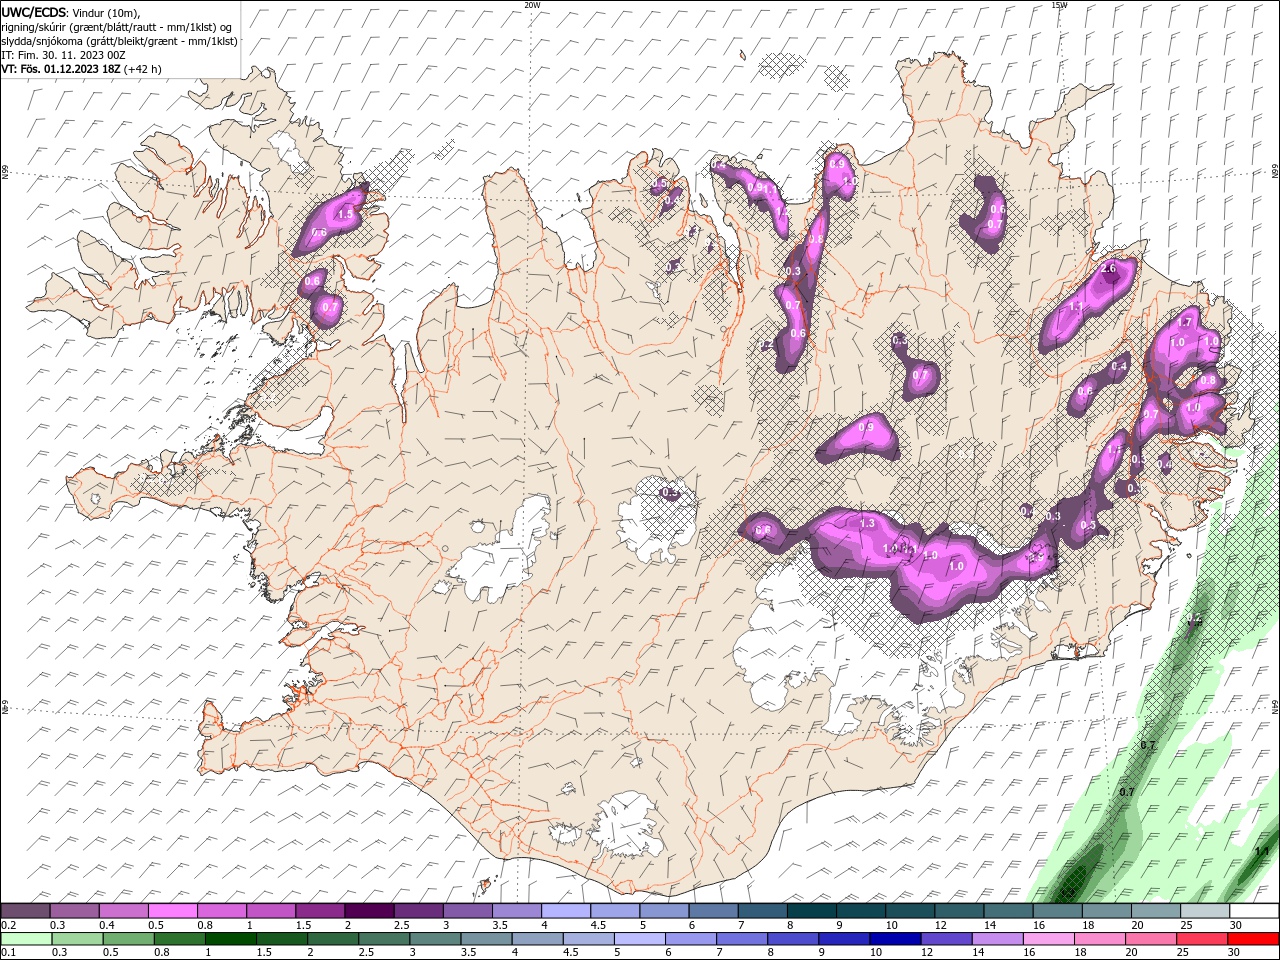Click the 0.1 label under the lower legend
Viewport: 1280px width, 960px height.
(9, 952)
